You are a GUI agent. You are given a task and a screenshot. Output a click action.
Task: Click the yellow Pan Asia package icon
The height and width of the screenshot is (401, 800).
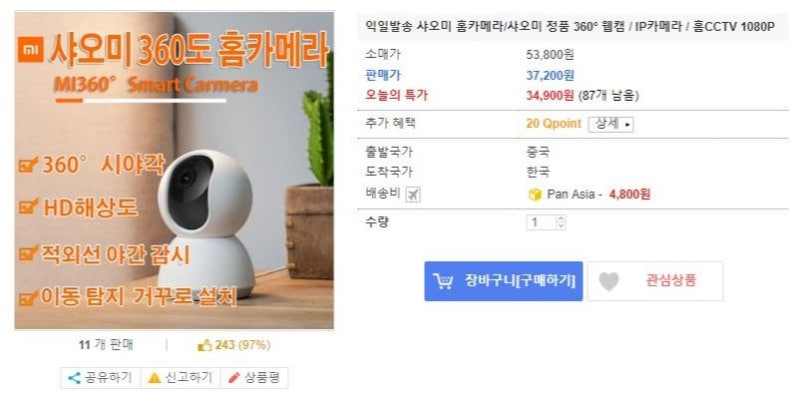[534, 194]
